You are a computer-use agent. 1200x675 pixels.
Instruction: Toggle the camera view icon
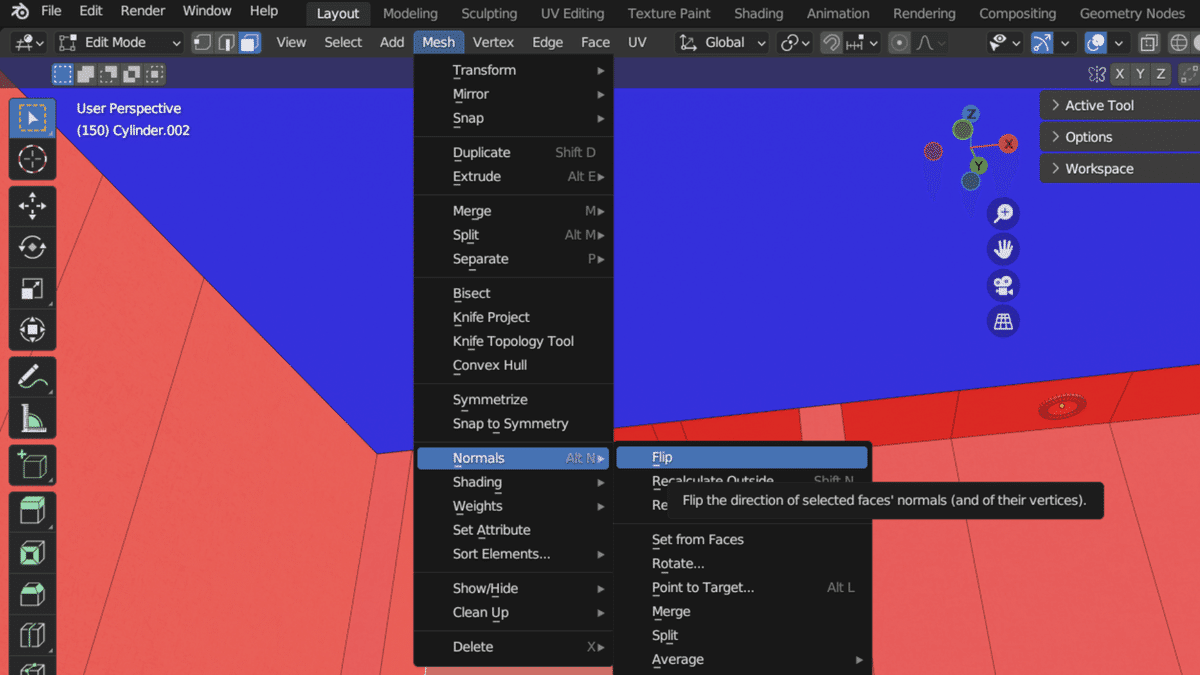click(1003, 286)
